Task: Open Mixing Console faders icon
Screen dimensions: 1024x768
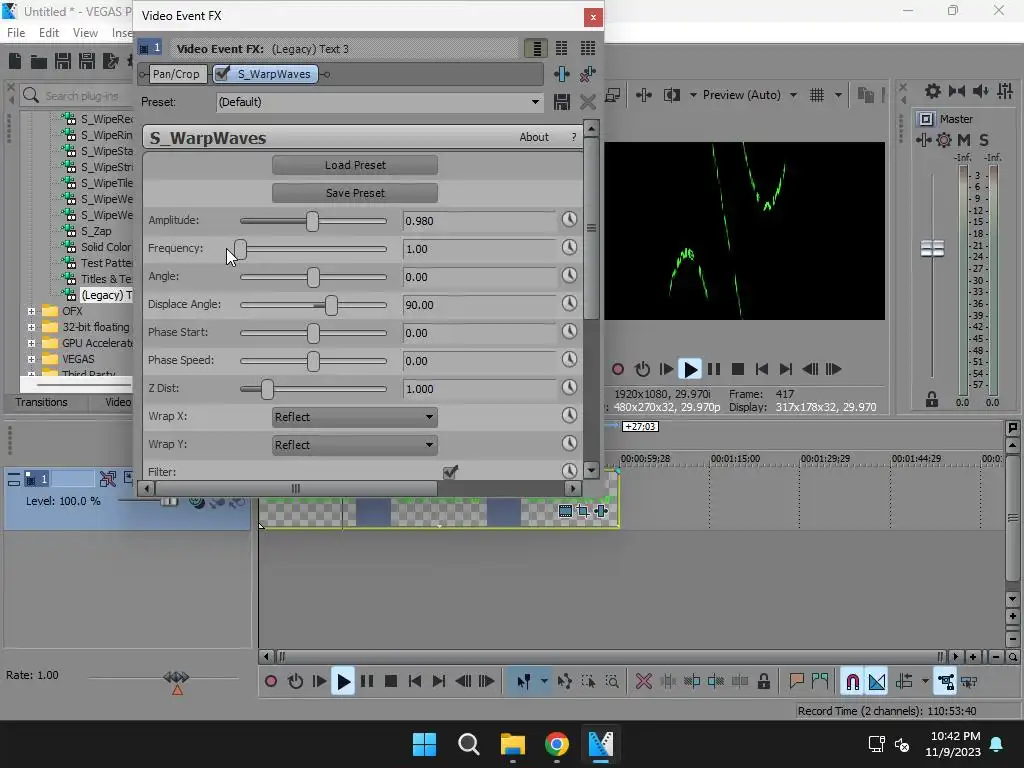Action: 1005,91
